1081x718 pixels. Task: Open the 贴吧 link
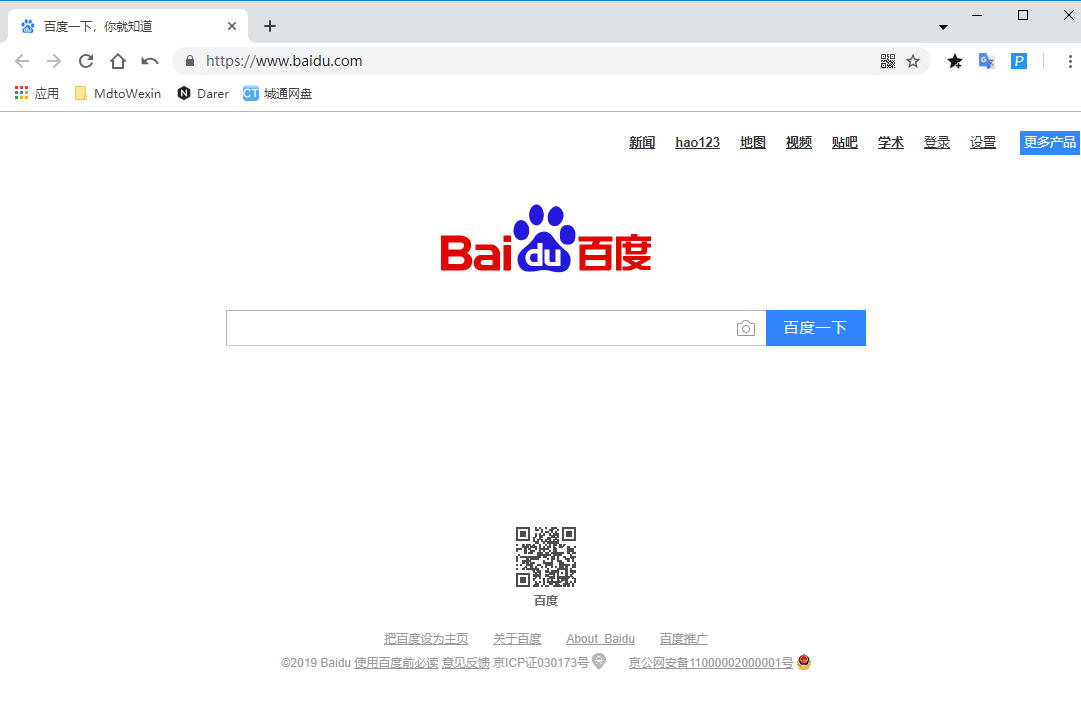[x=845, y=142]
